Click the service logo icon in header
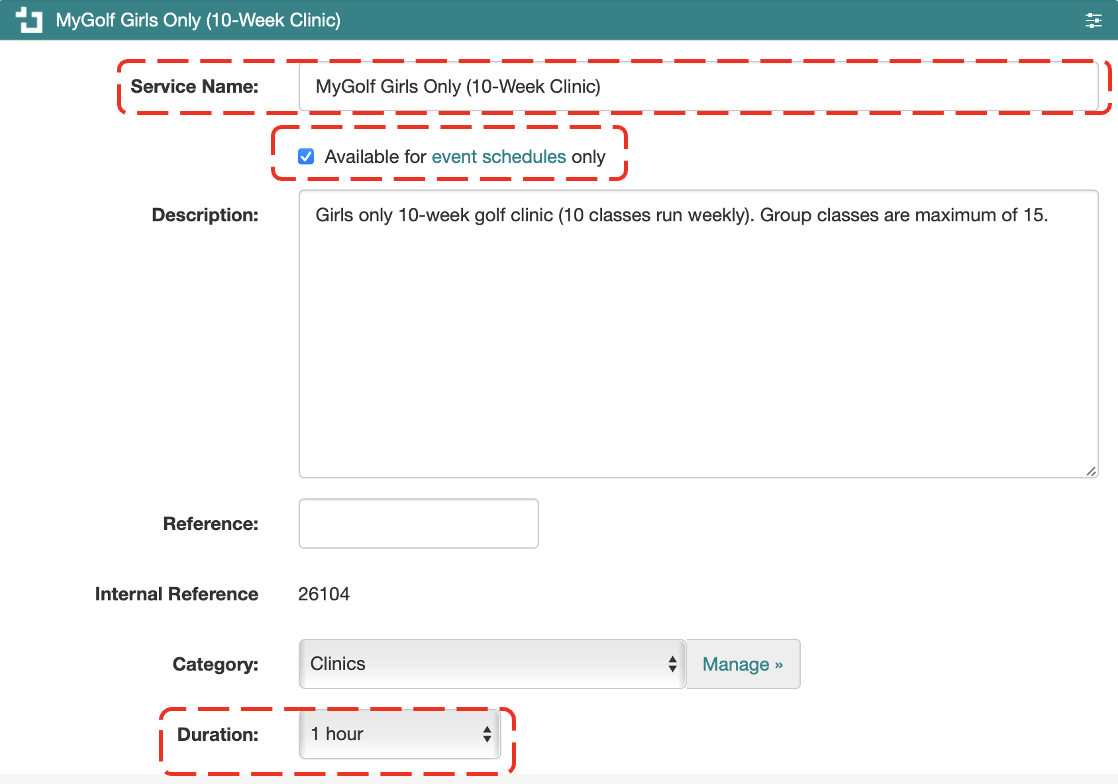 (29, 20)
